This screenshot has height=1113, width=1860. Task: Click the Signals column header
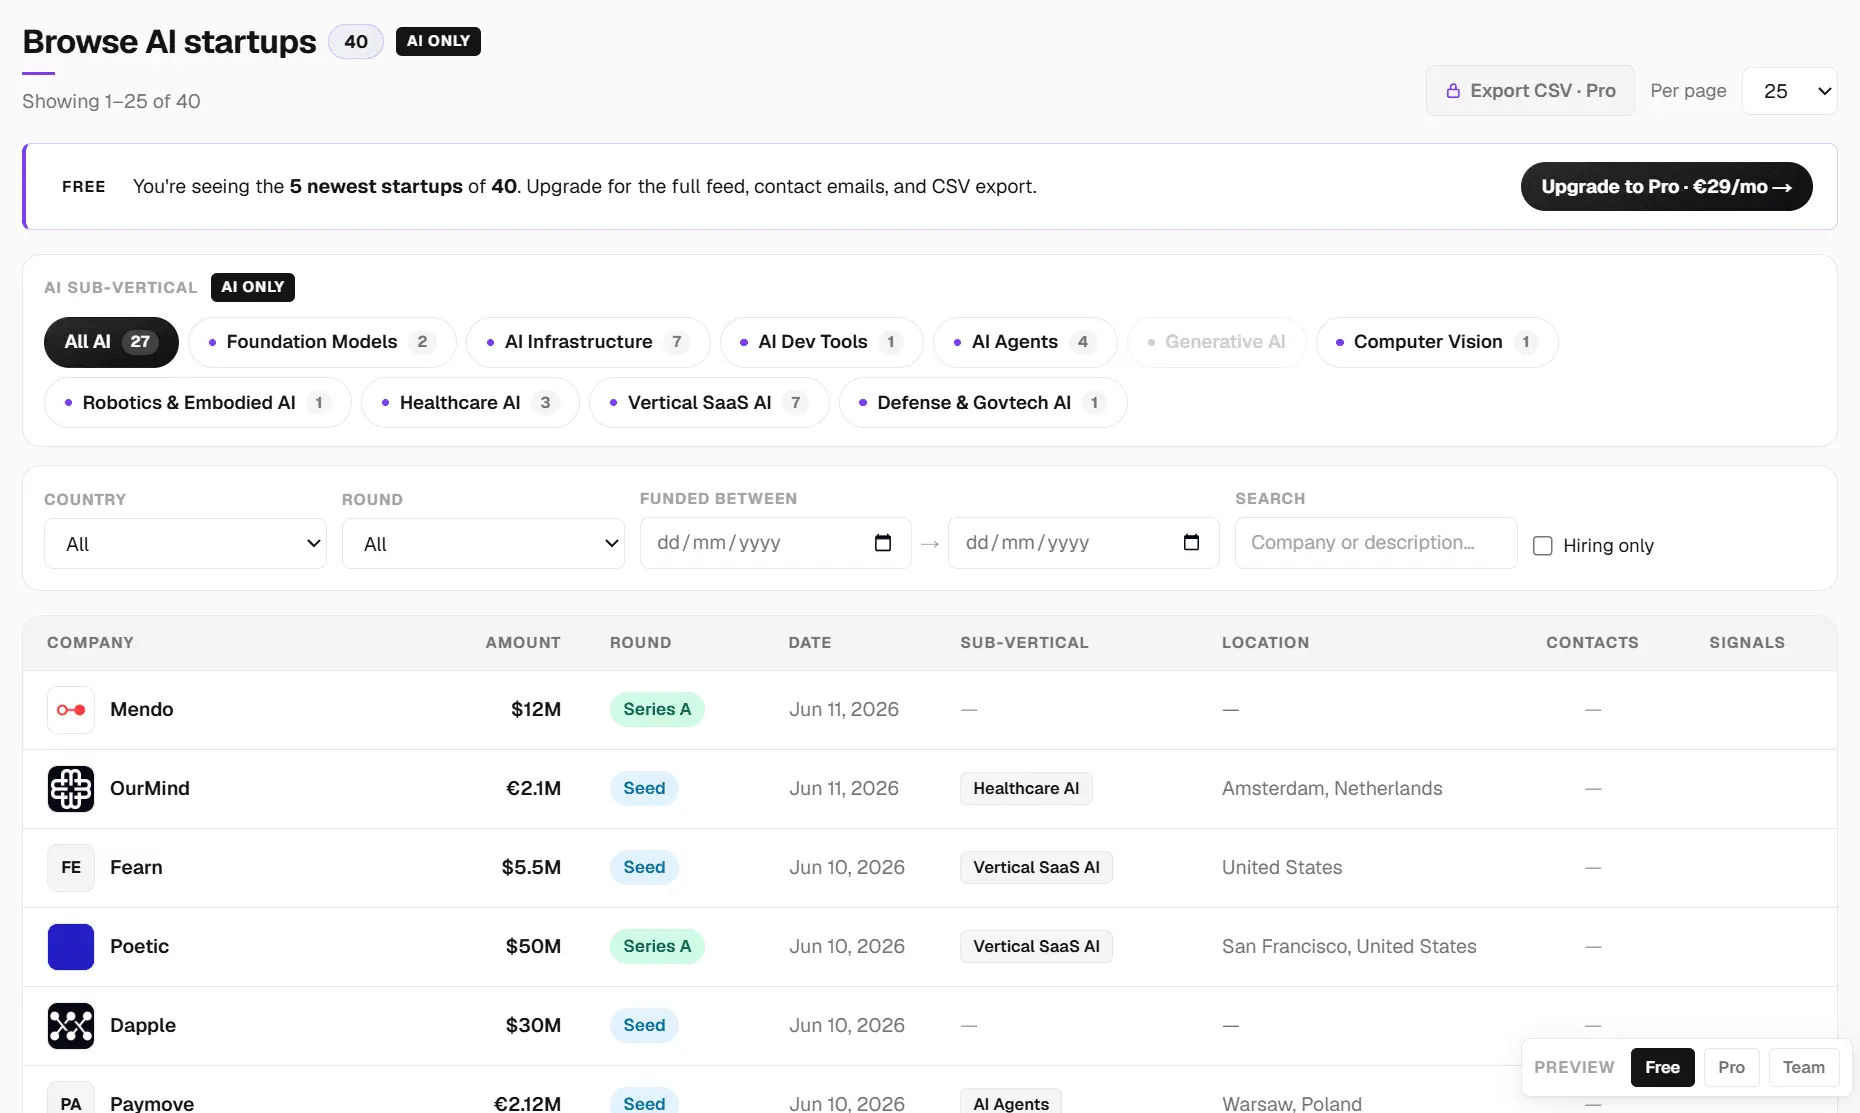[1746, 643]
